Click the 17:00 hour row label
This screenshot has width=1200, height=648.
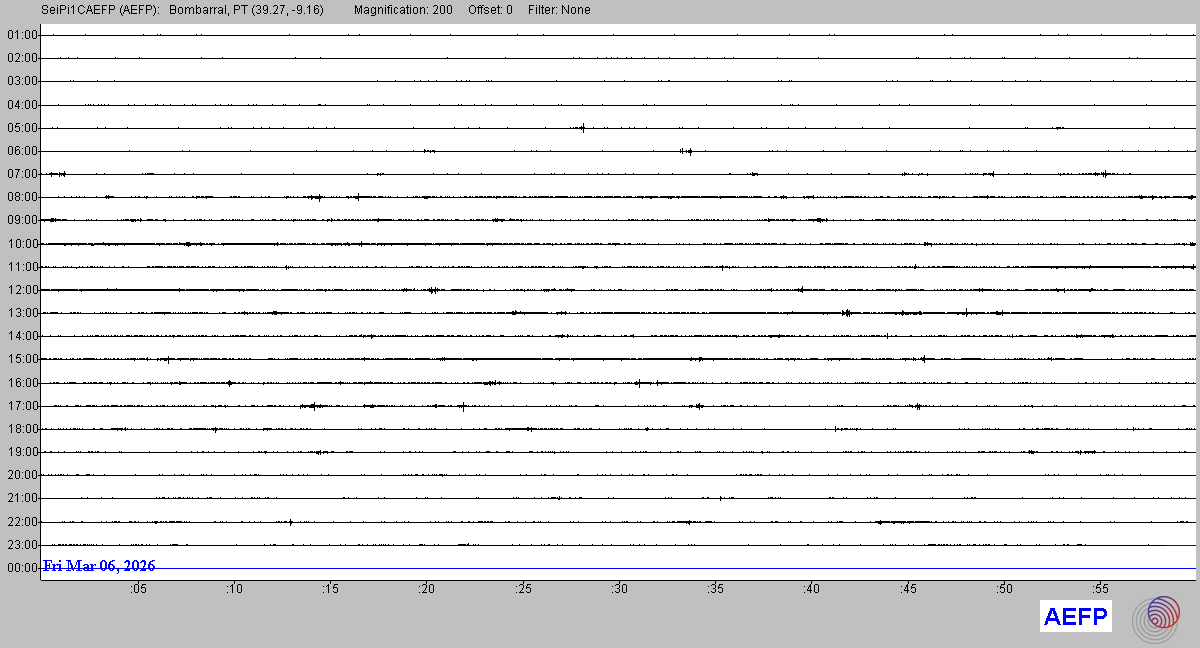[x=21, y=406]
